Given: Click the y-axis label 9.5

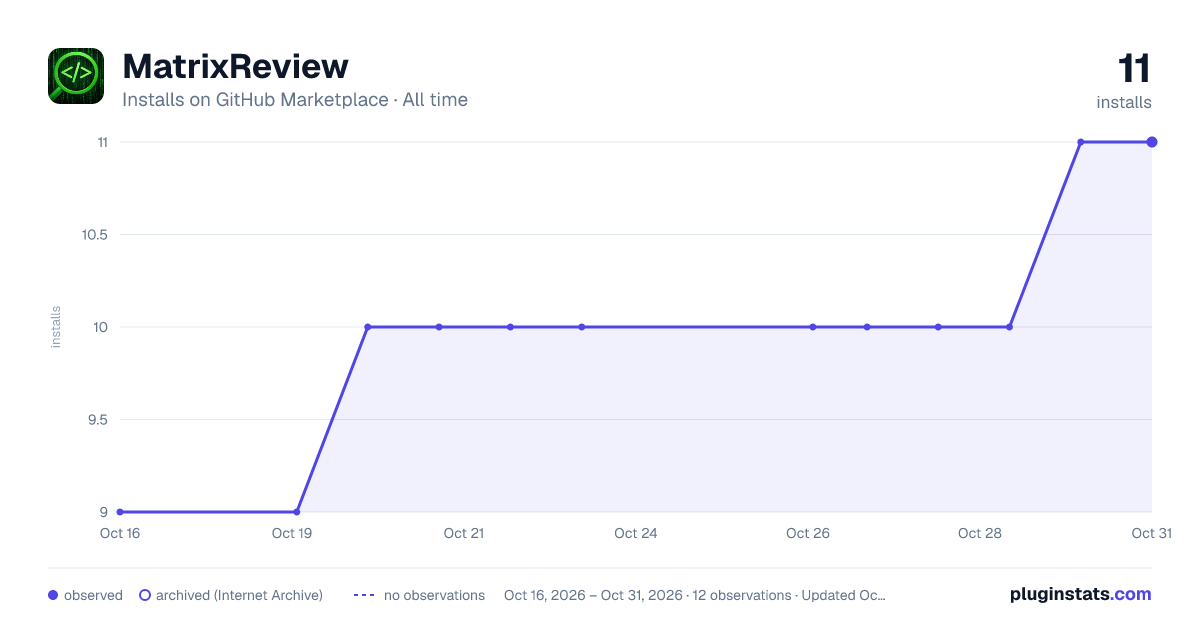Looking at the screenshot, I should [97, 420].
